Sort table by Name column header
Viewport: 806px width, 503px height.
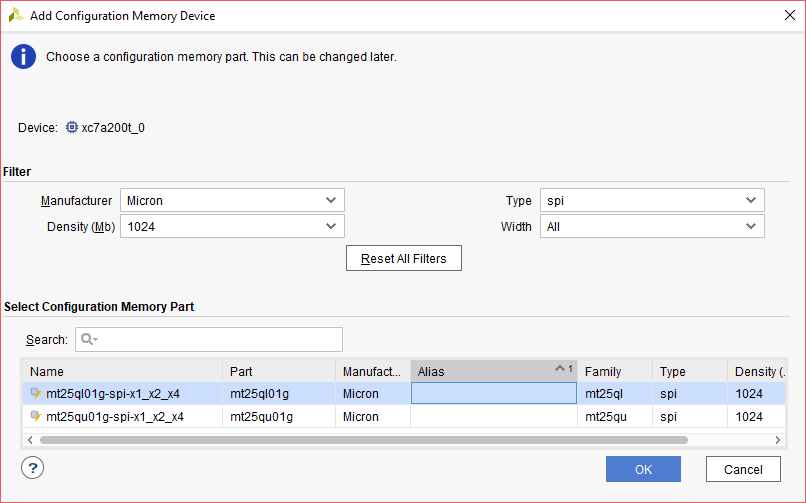pos(121,371)
